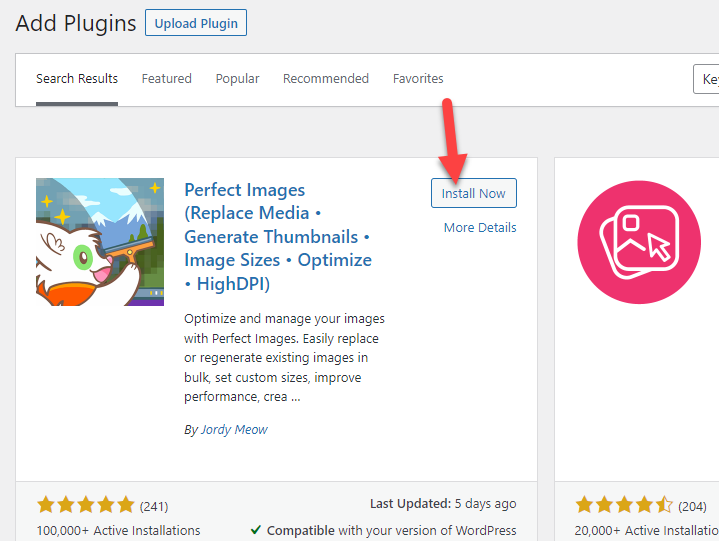Click the five-star rating of Perfect Images
719x541 pixels.
tap(86, 505)
